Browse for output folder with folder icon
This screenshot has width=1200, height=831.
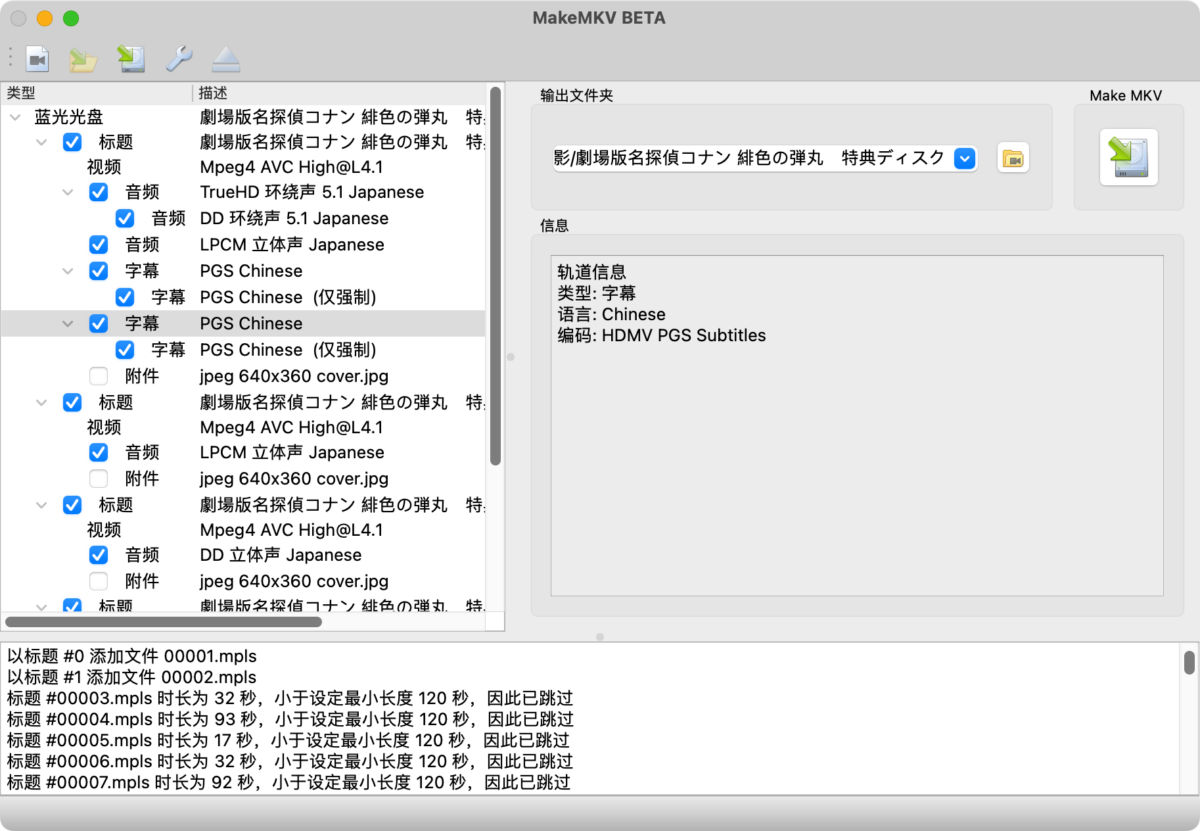[x=1013, y=158]
